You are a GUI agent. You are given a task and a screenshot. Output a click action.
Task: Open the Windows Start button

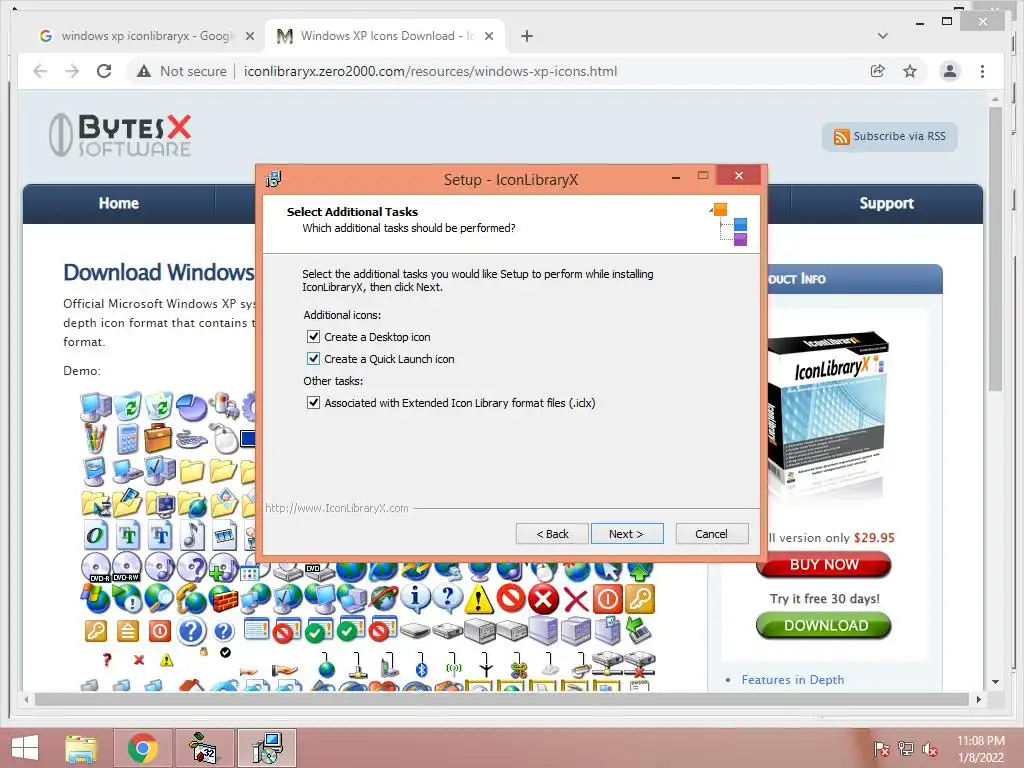click(x=25, y=748)
